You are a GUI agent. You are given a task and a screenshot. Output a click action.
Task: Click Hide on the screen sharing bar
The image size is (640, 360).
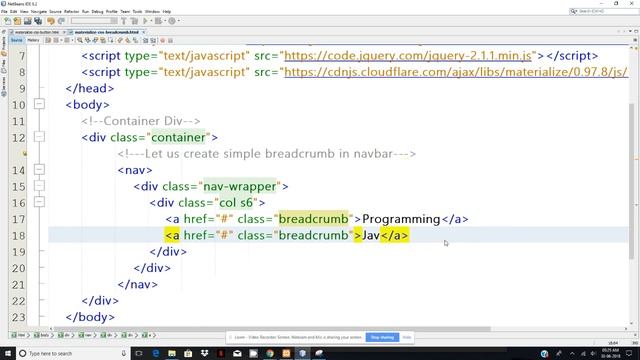(x=407, y=337)
